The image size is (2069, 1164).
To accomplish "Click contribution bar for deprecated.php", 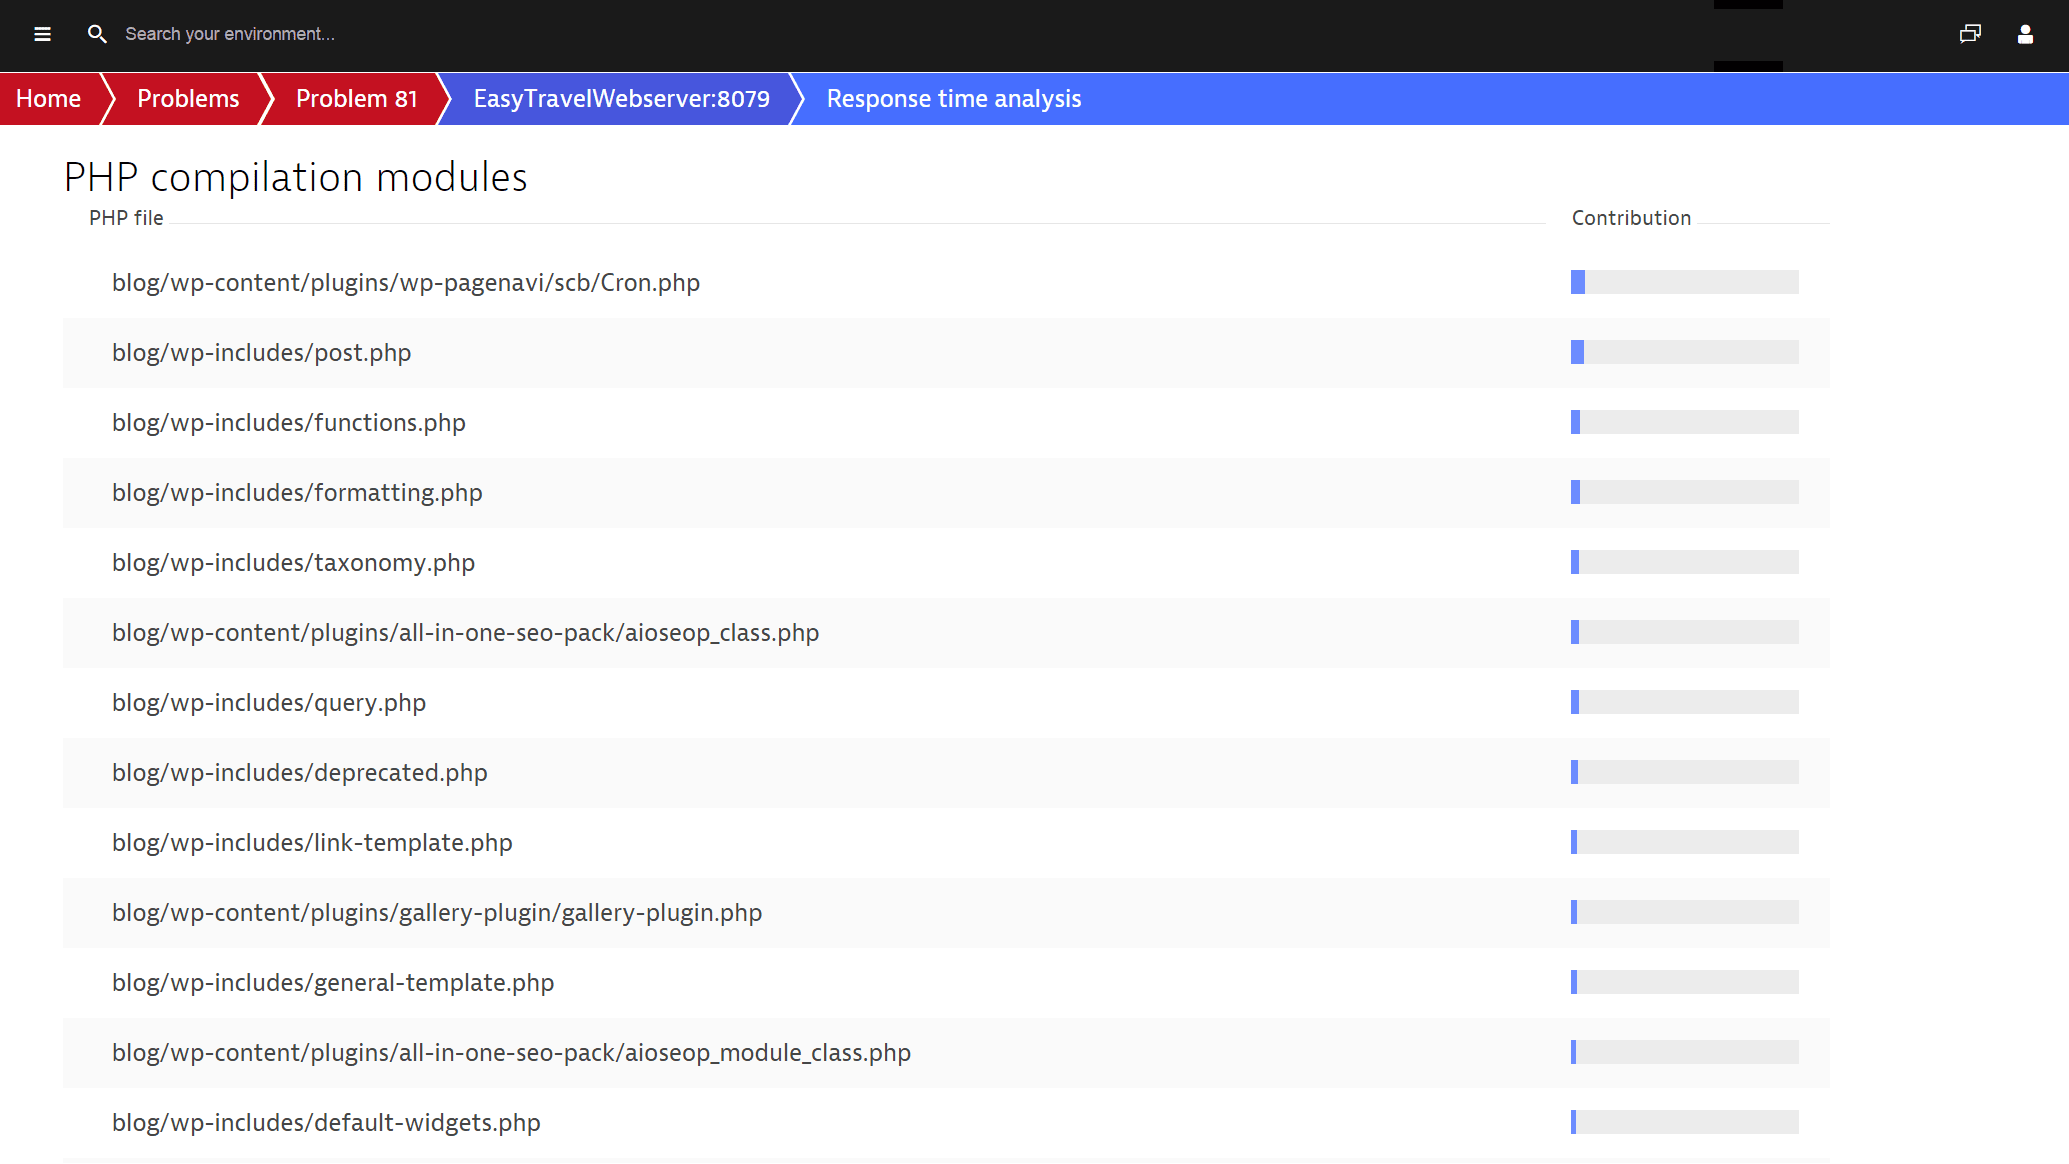I will 1685,772.
